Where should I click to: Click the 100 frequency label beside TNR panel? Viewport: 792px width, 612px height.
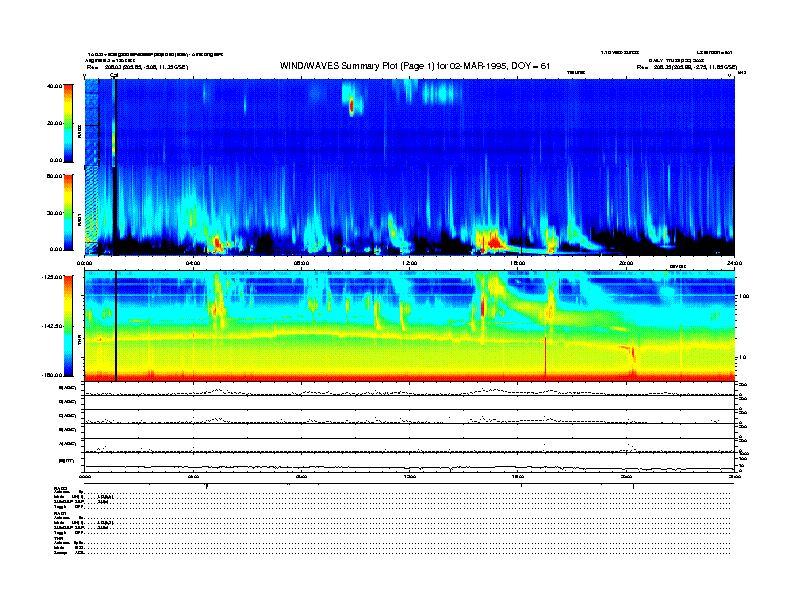pos(744,296)
